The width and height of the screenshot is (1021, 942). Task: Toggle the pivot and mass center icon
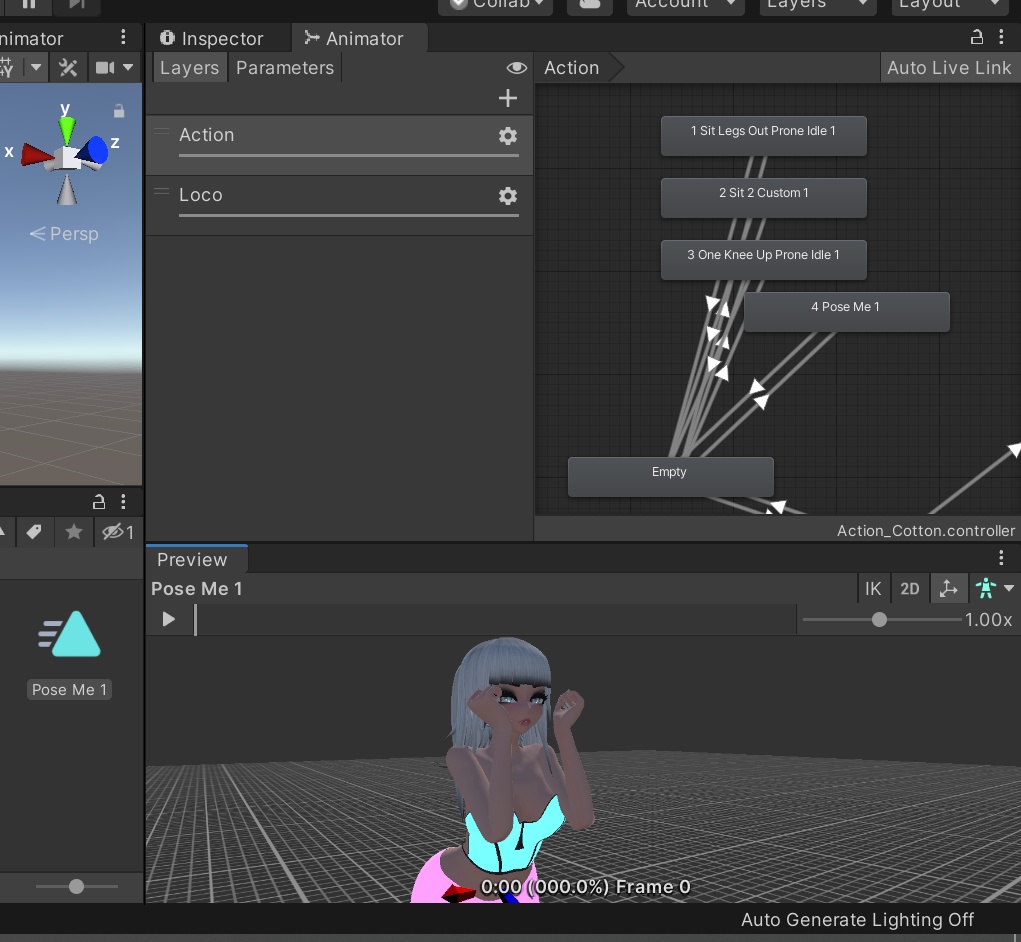pos(948,589)
